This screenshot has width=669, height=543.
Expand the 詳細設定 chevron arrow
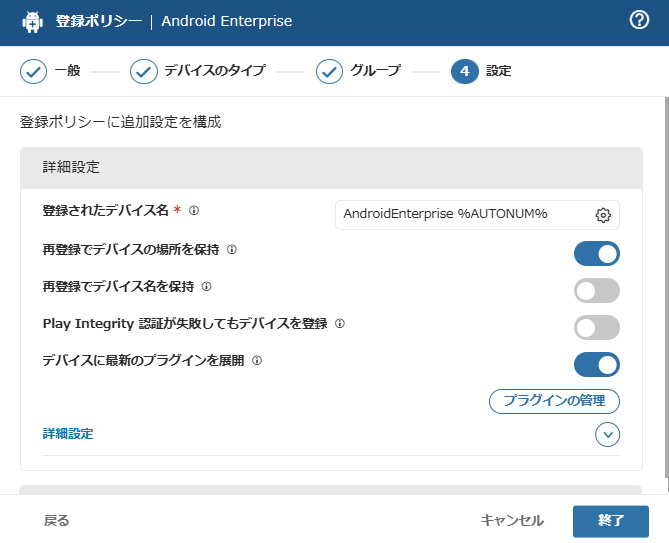pyautogui.click(x=608, y=435)
